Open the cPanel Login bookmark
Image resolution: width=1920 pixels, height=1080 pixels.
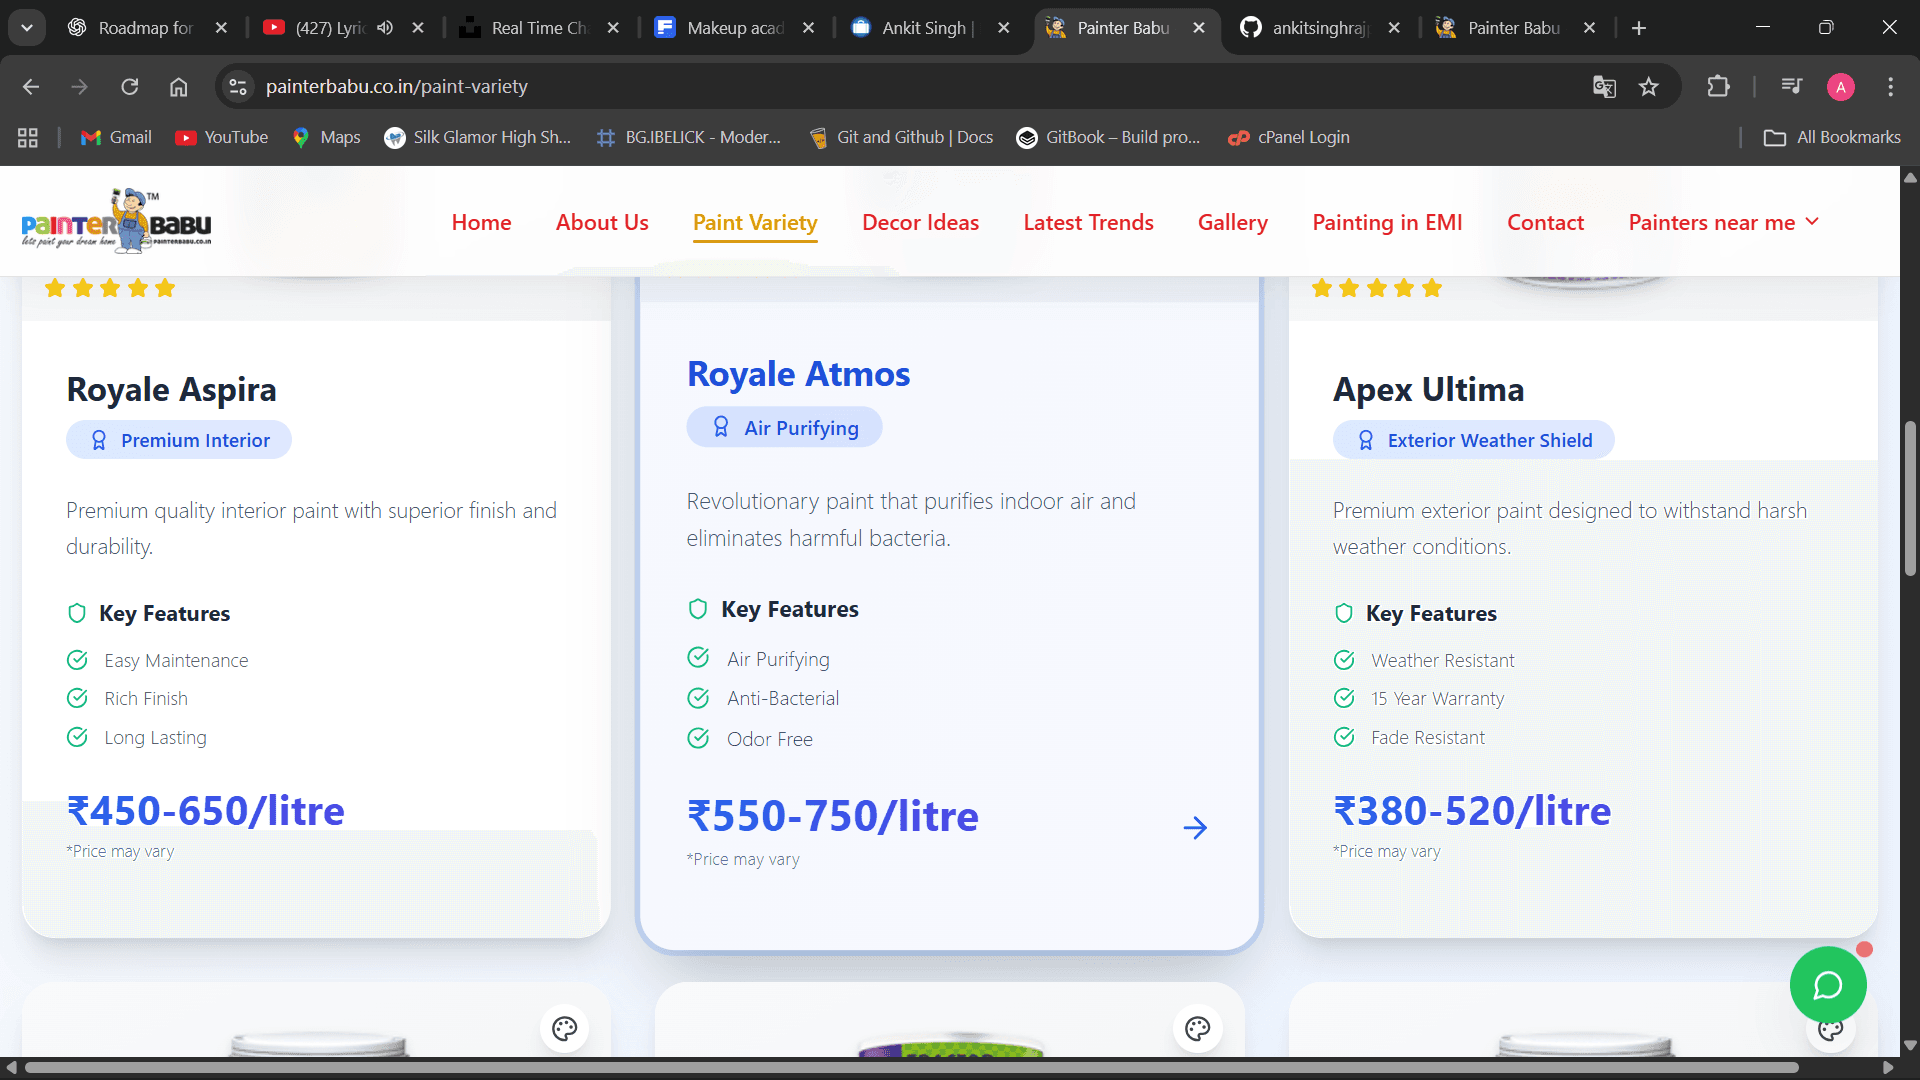point(1289,137)
